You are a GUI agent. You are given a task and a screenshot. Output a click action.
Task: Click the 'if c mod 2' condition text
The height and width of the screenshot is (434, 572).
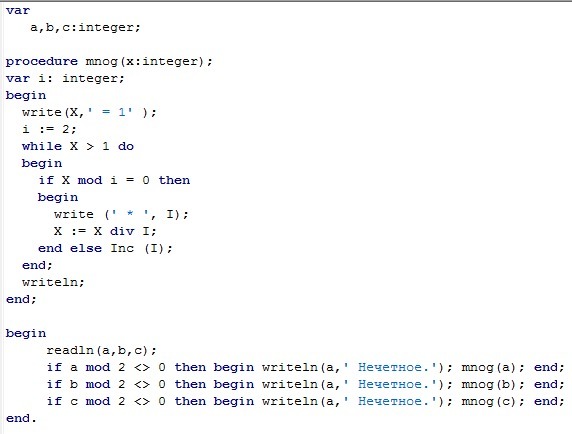[86, 402]
